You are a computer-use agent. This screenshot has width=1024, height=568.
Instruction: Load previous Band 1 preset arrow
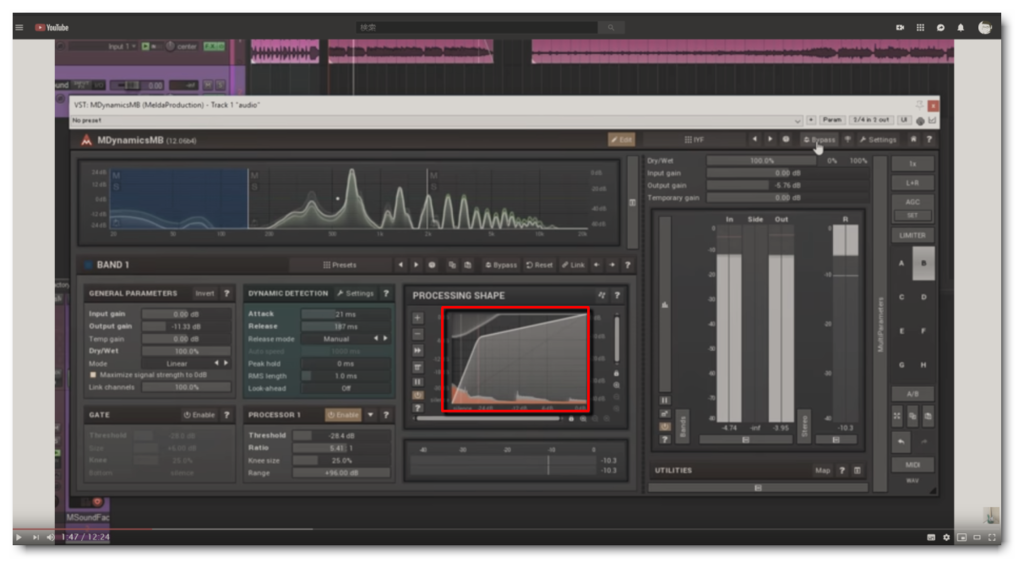coord(400,265)
